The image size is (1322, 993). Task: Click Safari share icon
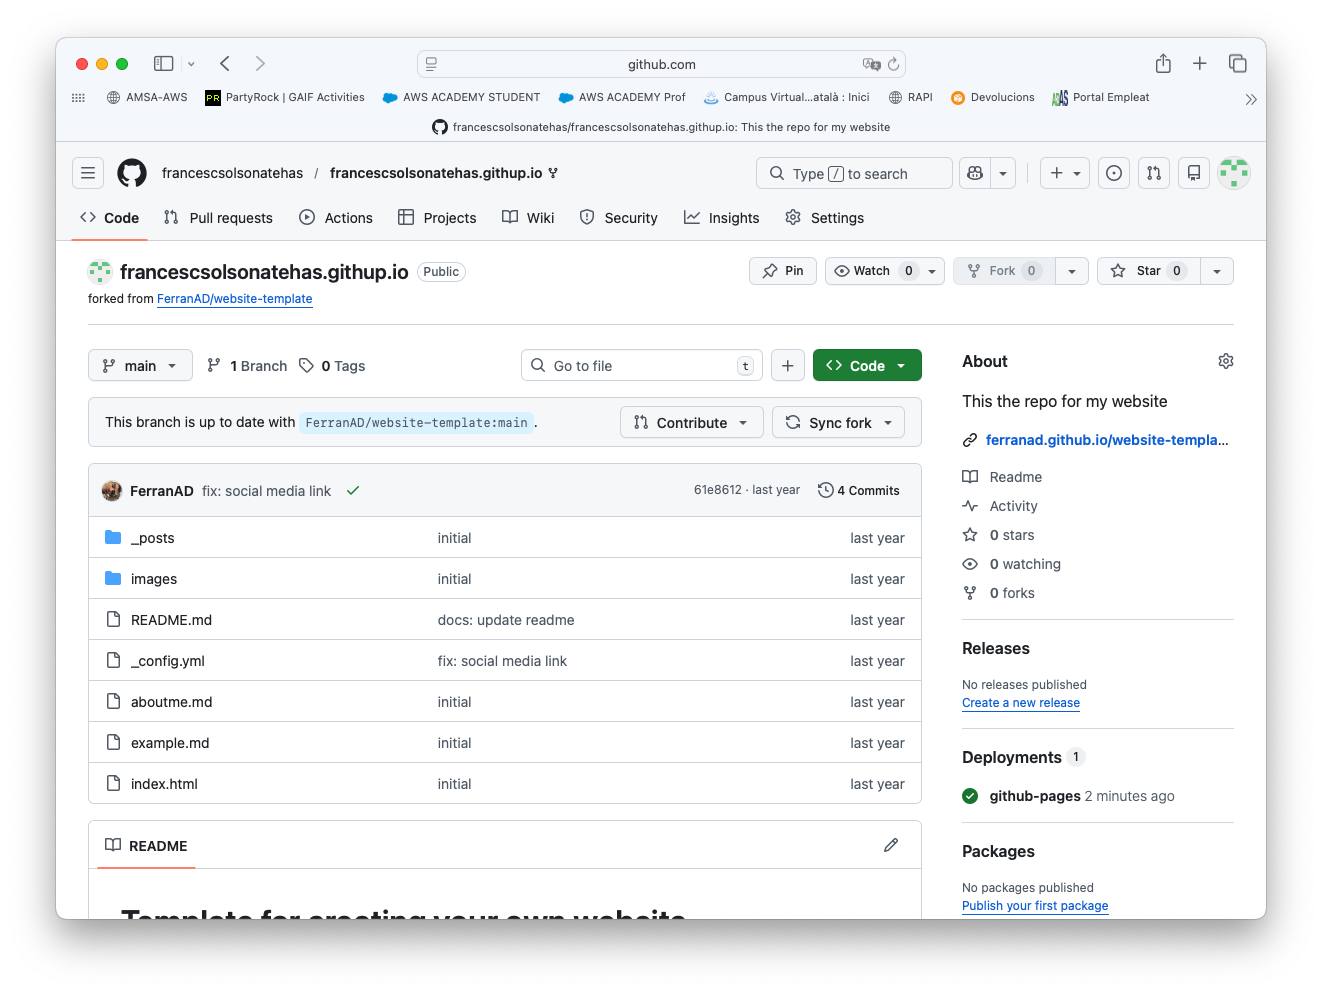(1162, 64)
